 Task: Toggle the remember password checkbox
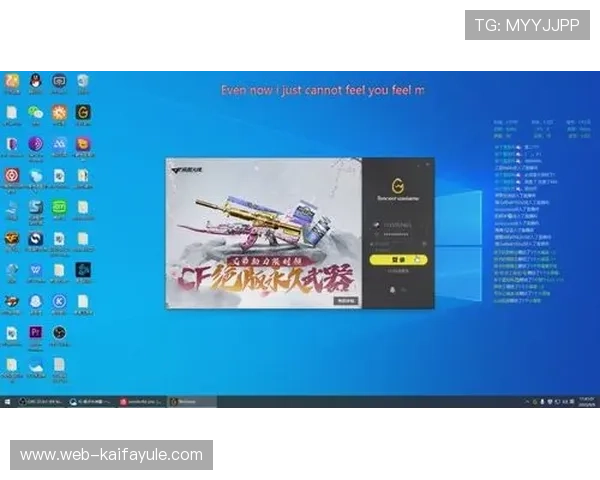372,244
